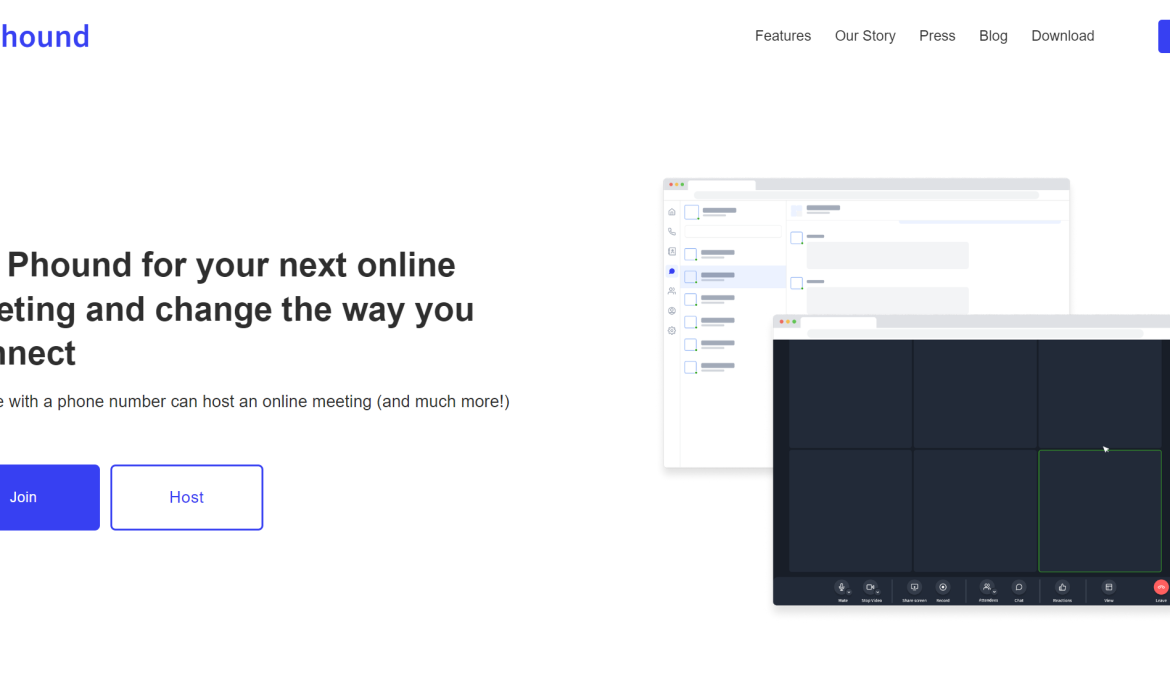Screen dimensions: 1170x694
Task: Expand the arrow next to Mute
Action: 850,592
